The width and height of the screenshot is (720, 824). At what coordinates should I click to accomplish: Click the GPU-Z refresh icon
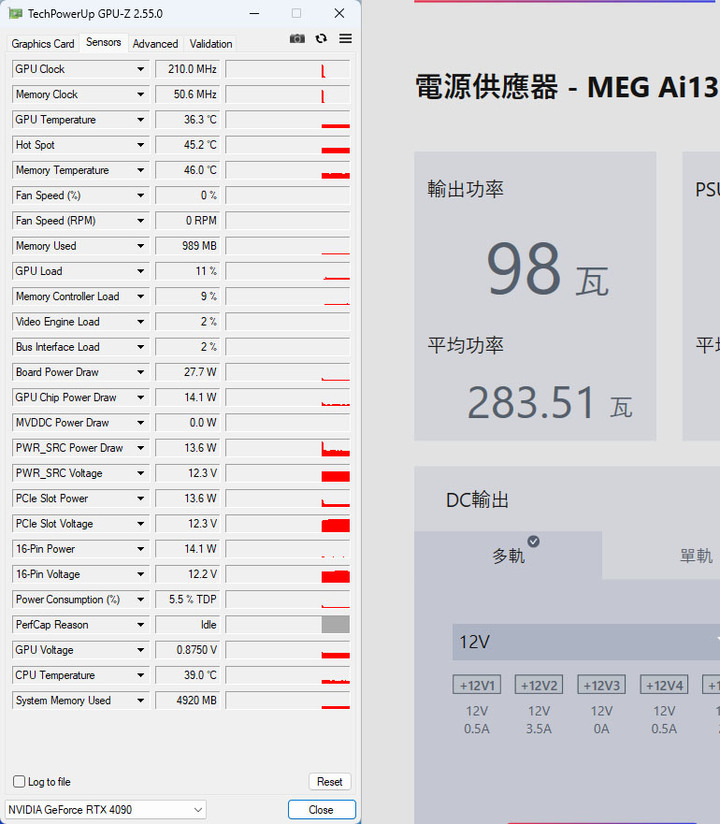[321, 38]
